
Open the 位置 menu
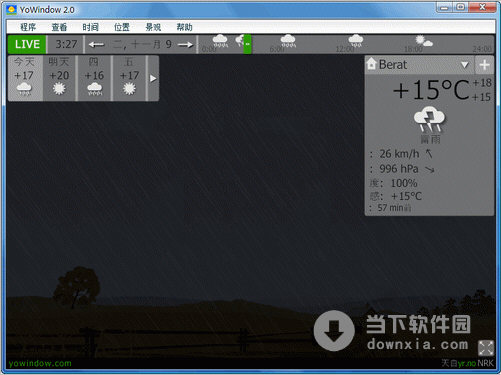(122, 27)
